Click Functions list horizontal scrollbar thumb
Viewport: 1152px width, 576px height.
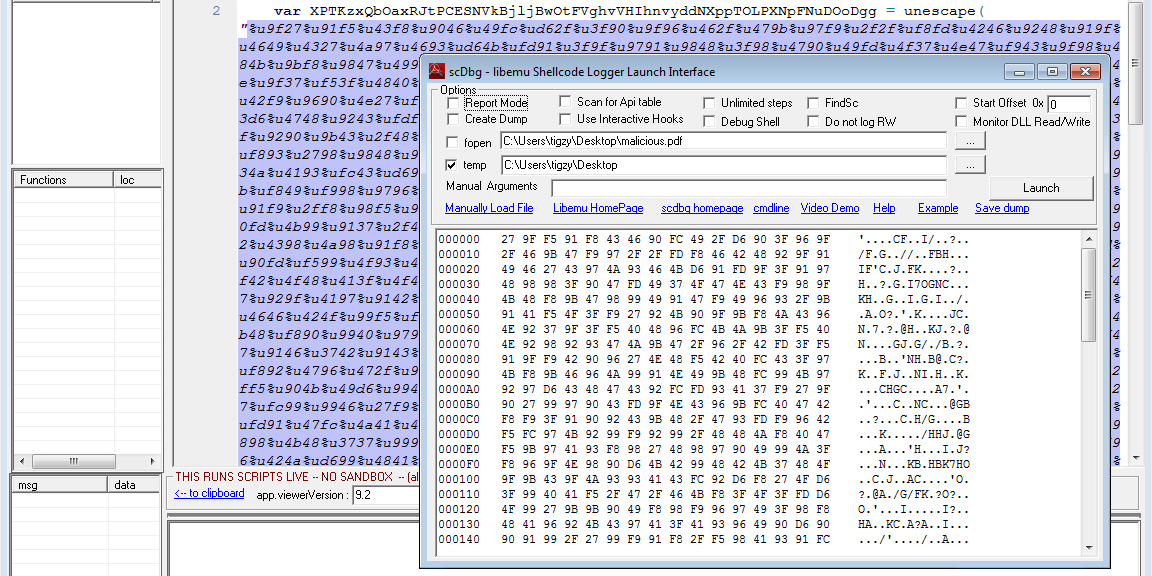[x=73, y=461]
